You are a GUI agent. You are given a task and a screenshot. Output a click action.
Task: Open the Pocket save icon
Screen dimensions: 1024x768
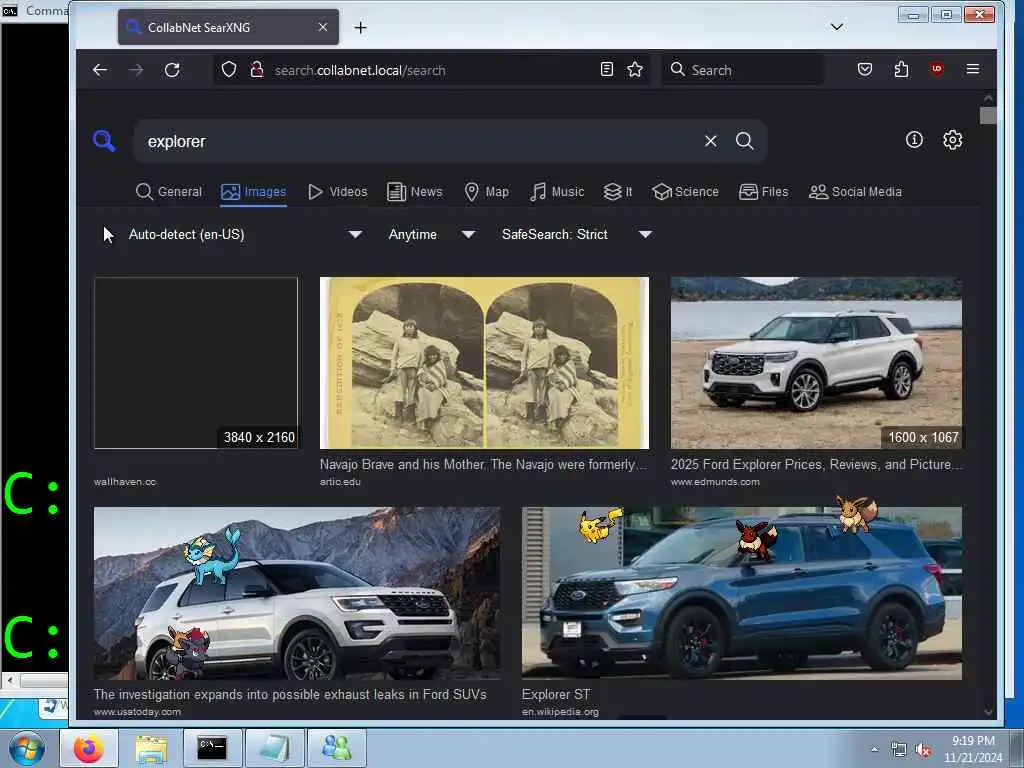click(x=865, y=69)
